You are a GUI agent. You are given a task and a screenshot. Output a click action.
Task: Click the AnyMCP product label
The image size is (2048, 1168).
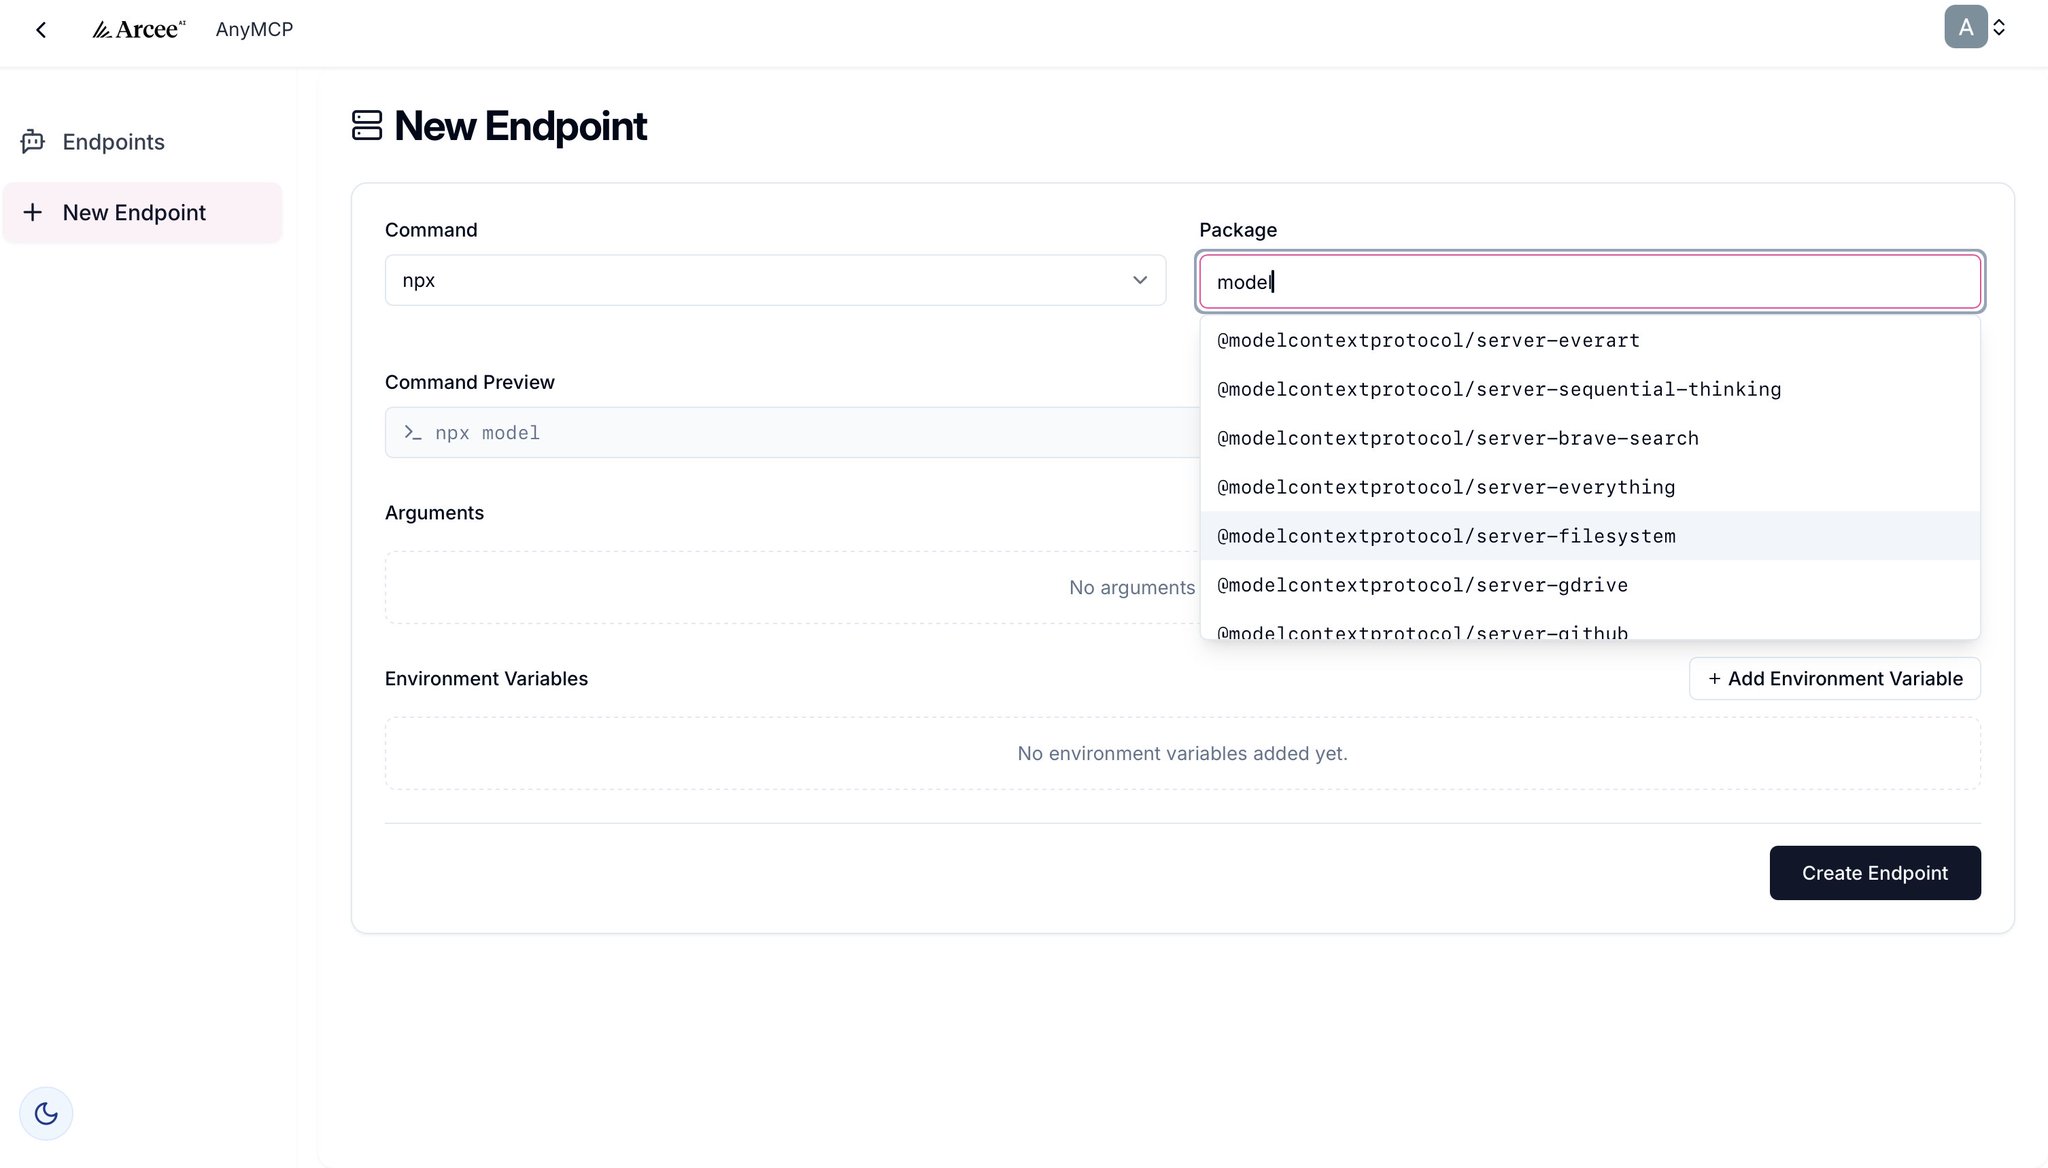[x=254, y=30]
